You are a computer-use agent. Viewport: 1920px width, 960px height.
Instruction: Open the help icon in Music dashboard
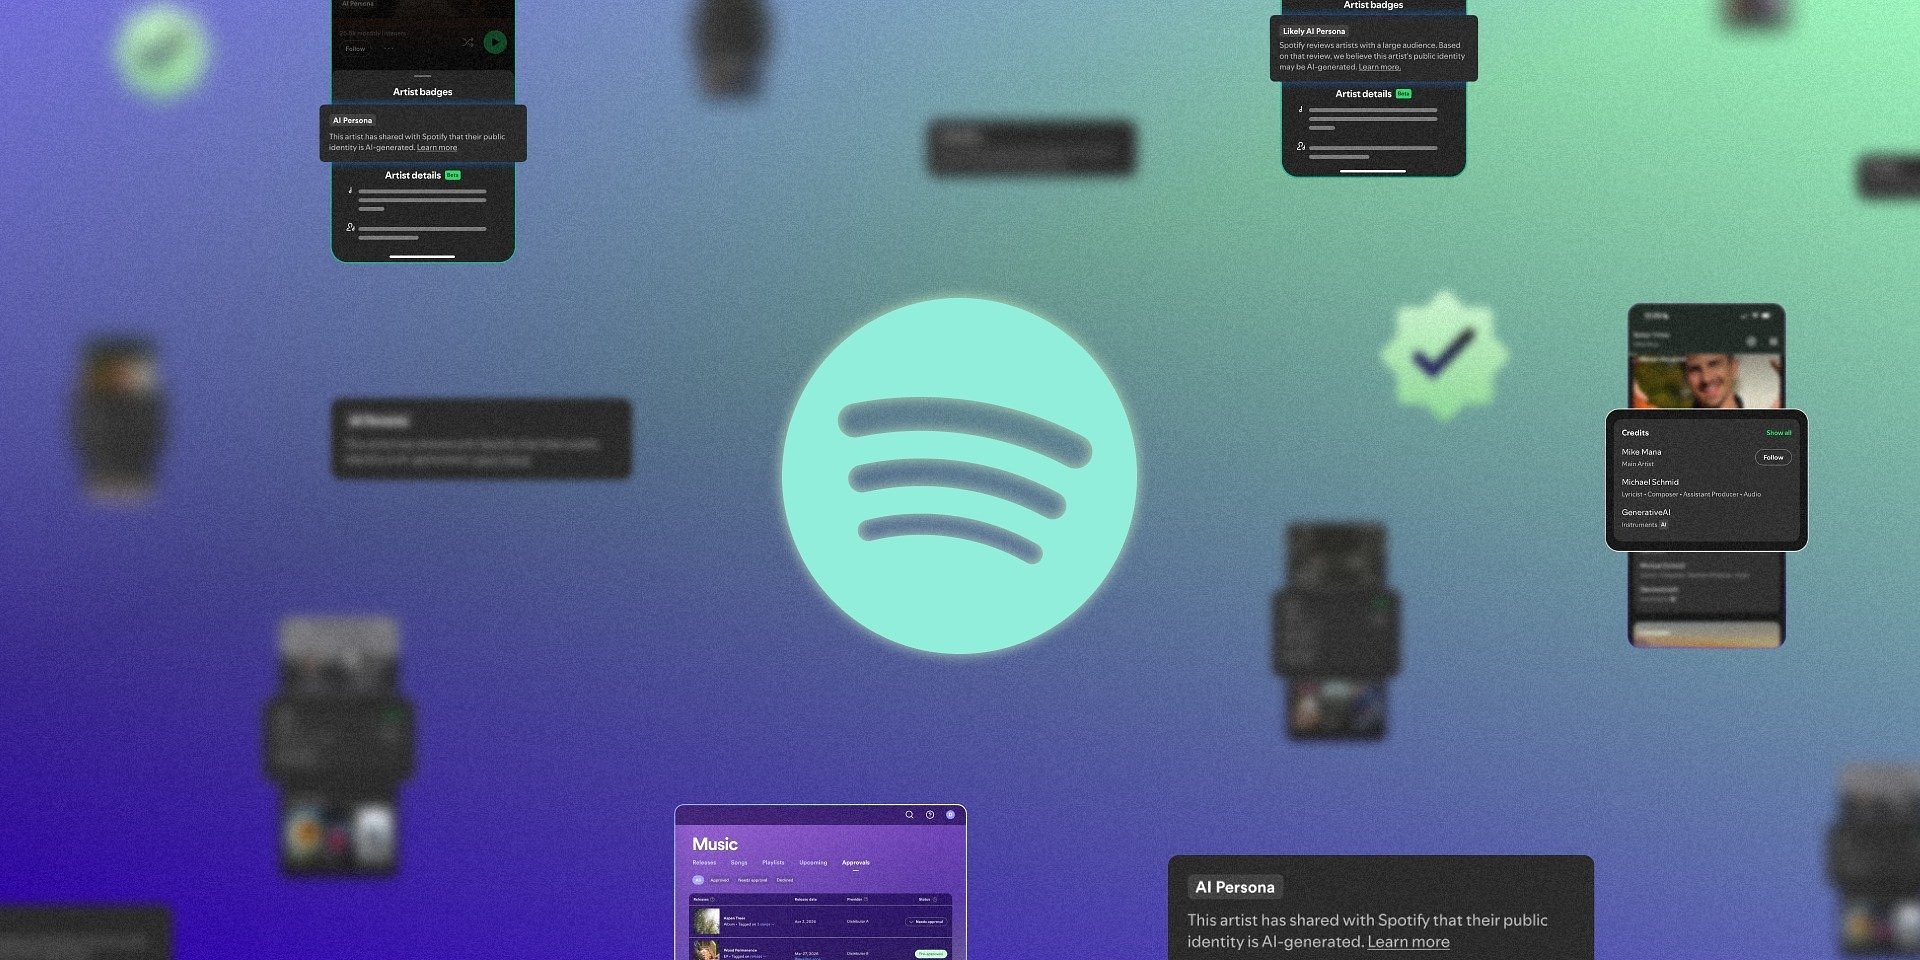click(x=930, y=815)
